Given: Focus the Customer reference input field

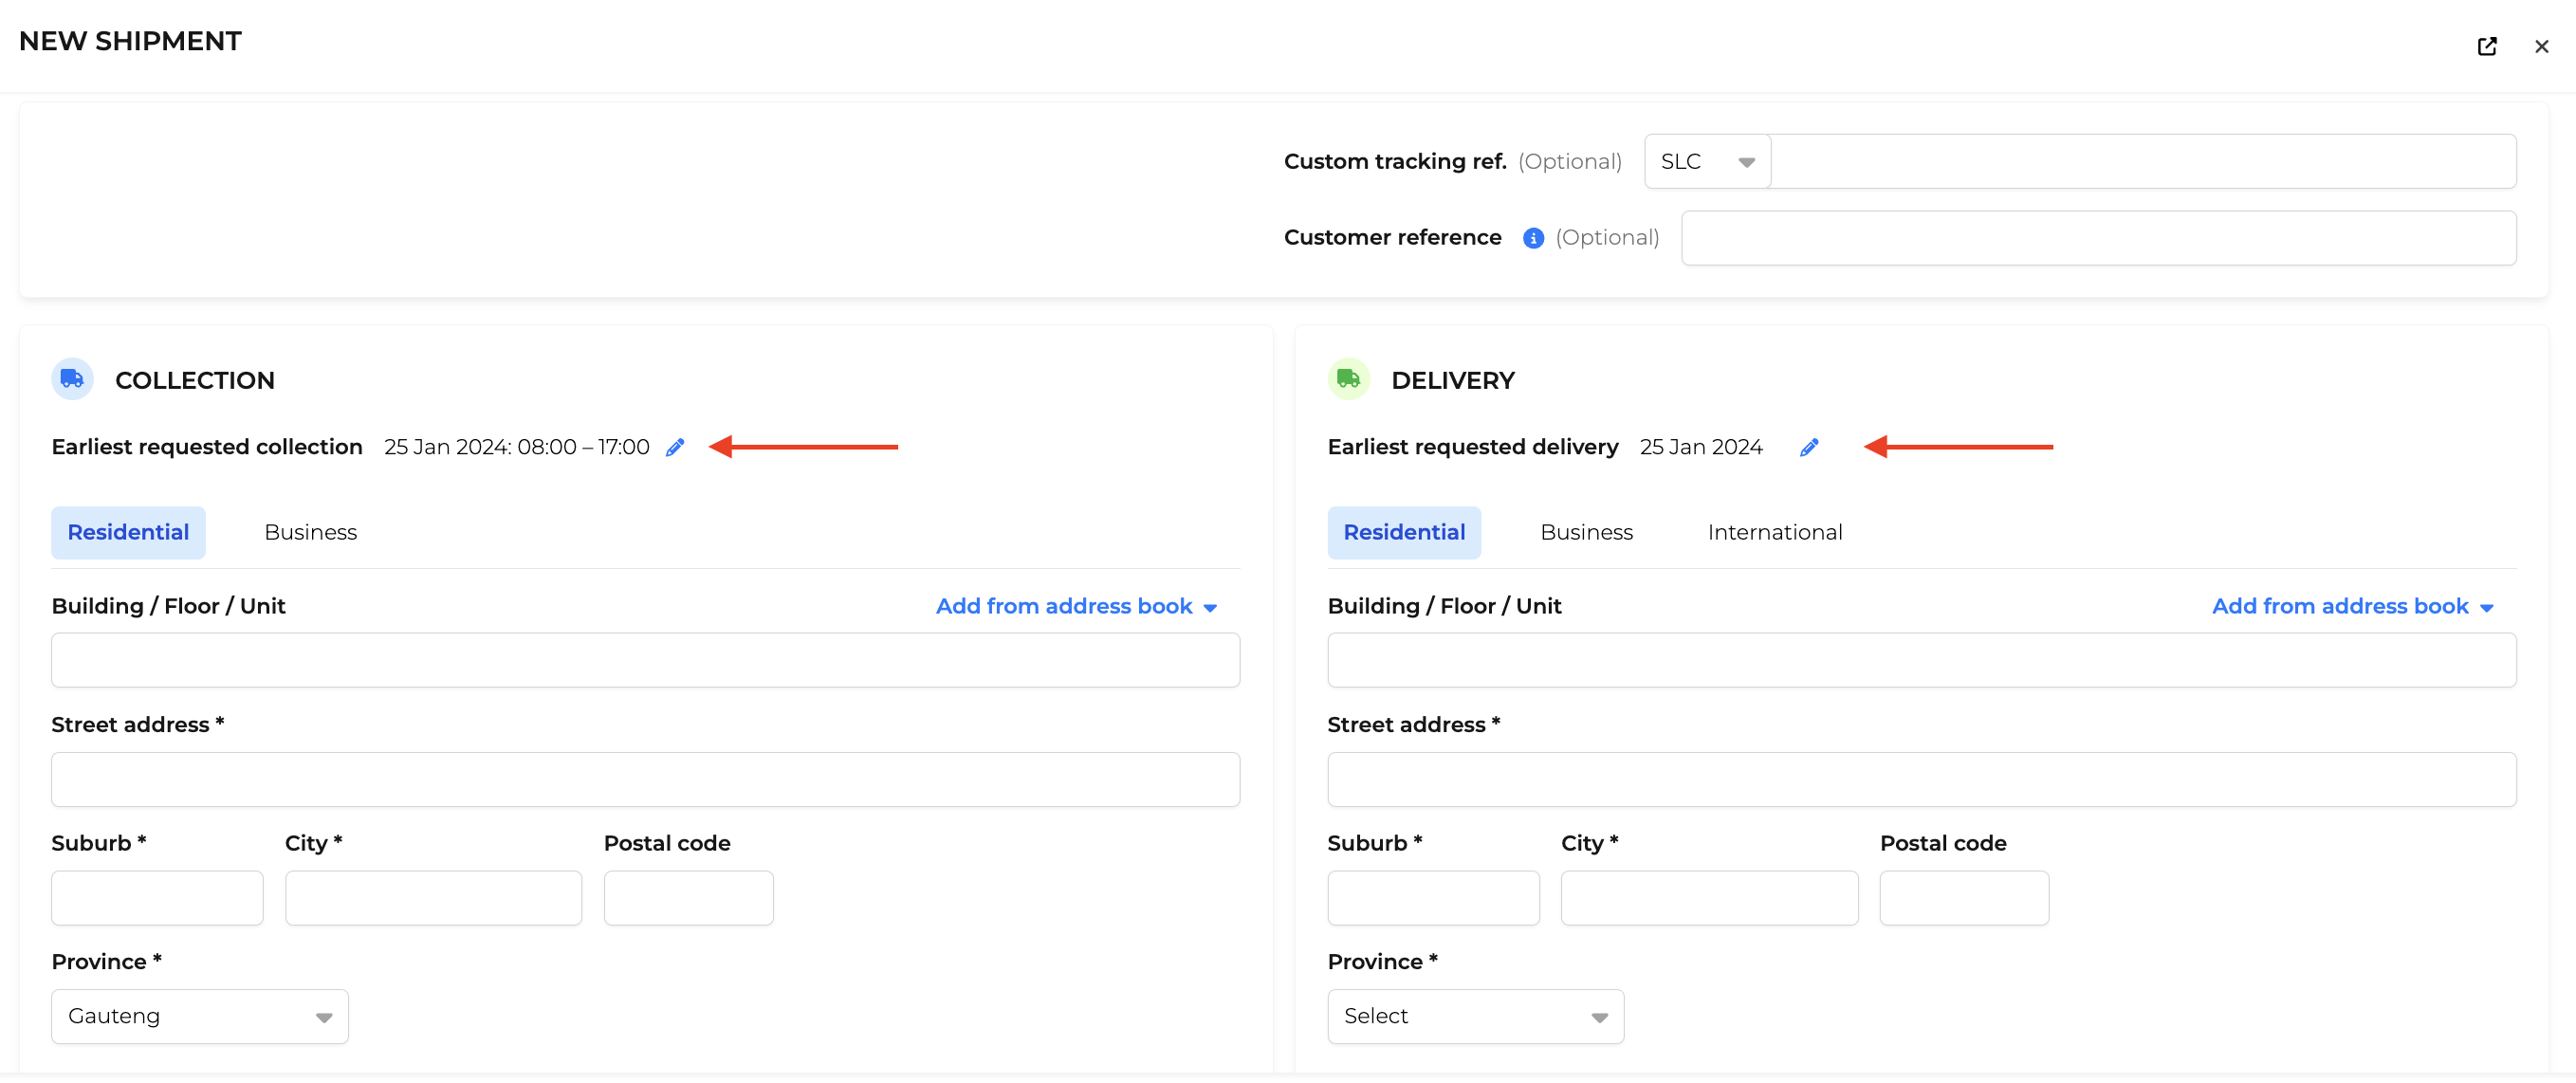Looking at the screenshot, I should click(x=2098, y=238).
